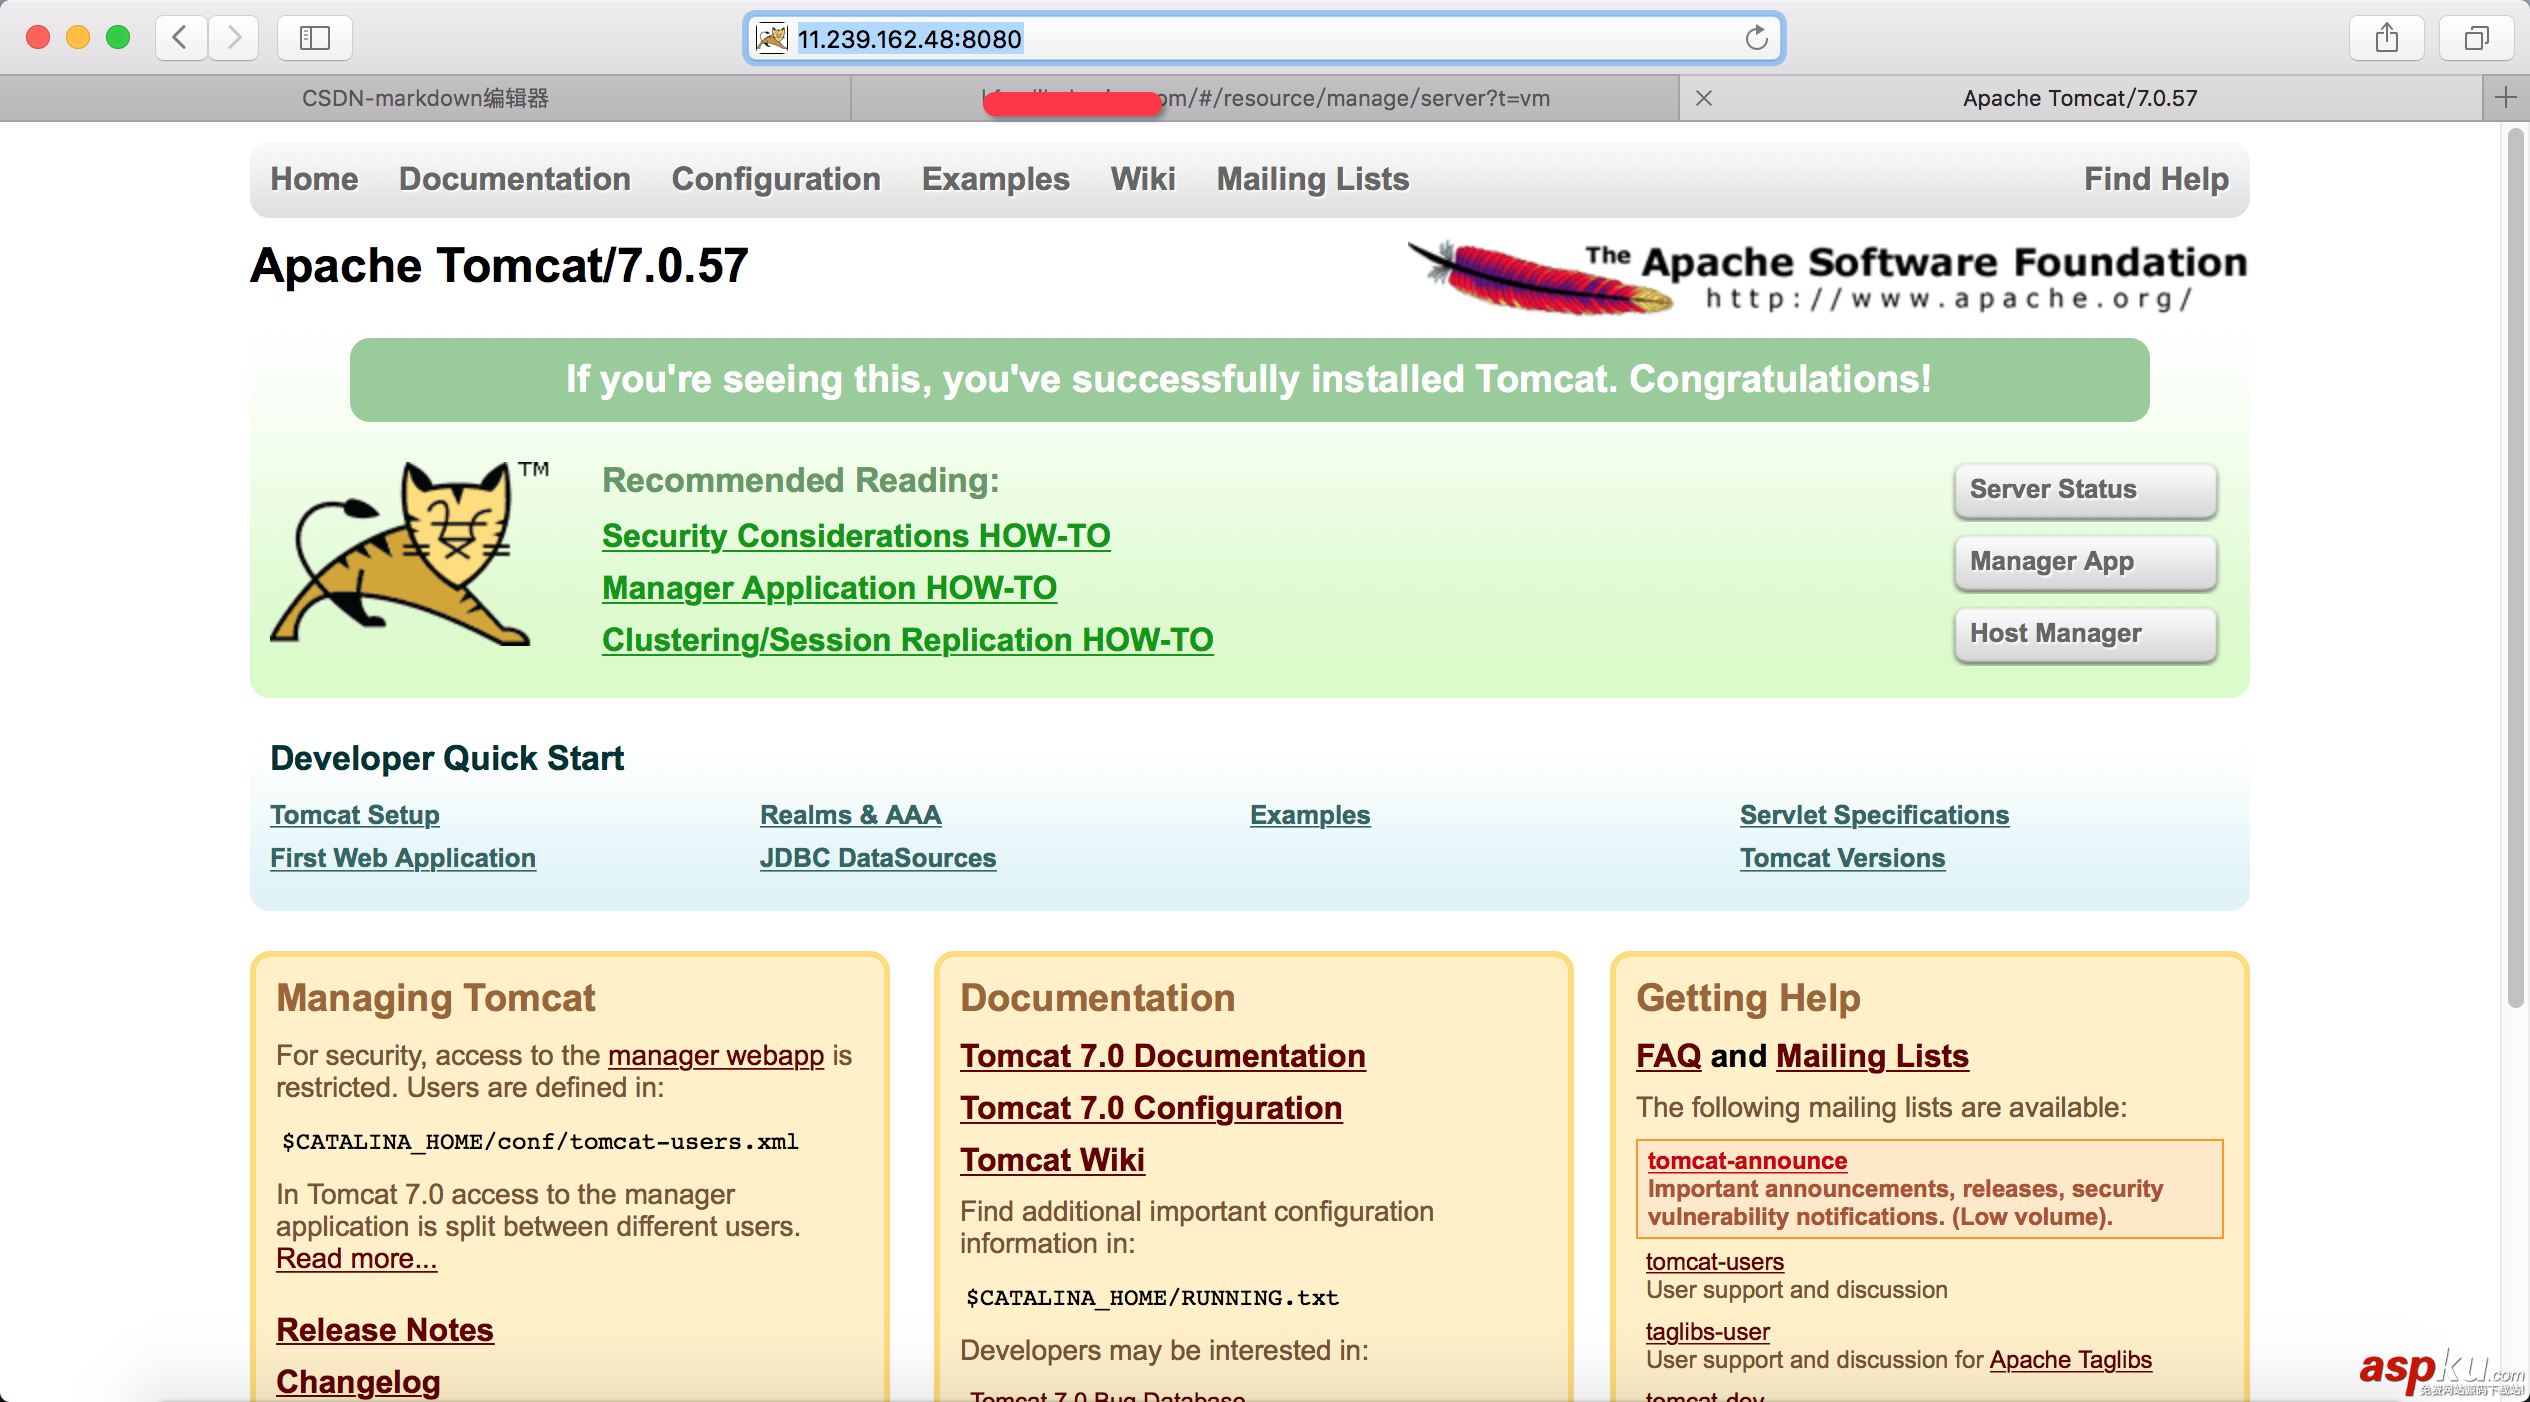Open Security Considerations HOW-TO link
Image resolution: width=2530 pixels, height=1402 pixels.
(x=856, y=536)
